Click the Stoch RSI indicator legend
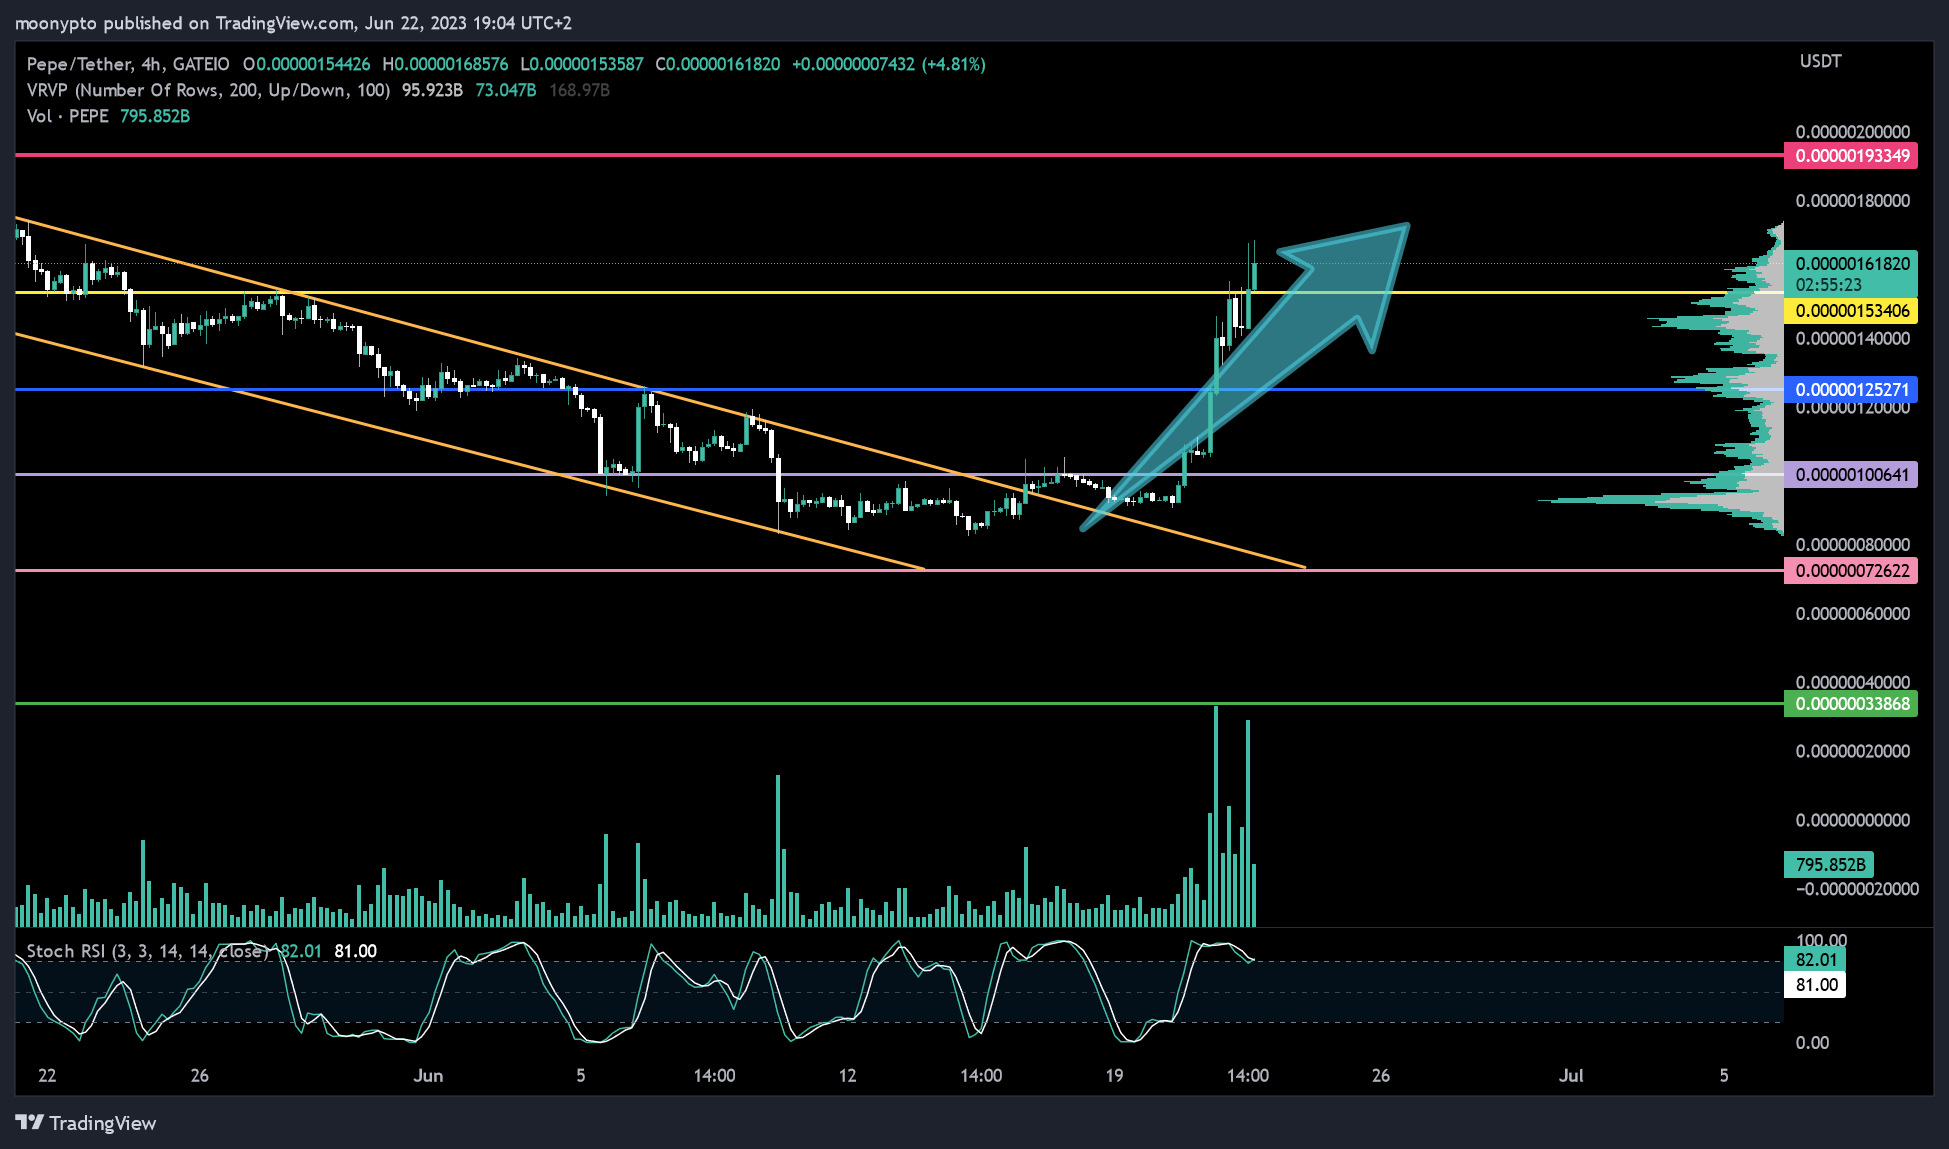Viewport: 1949px width, 1149px height. (x=146, y=951)
